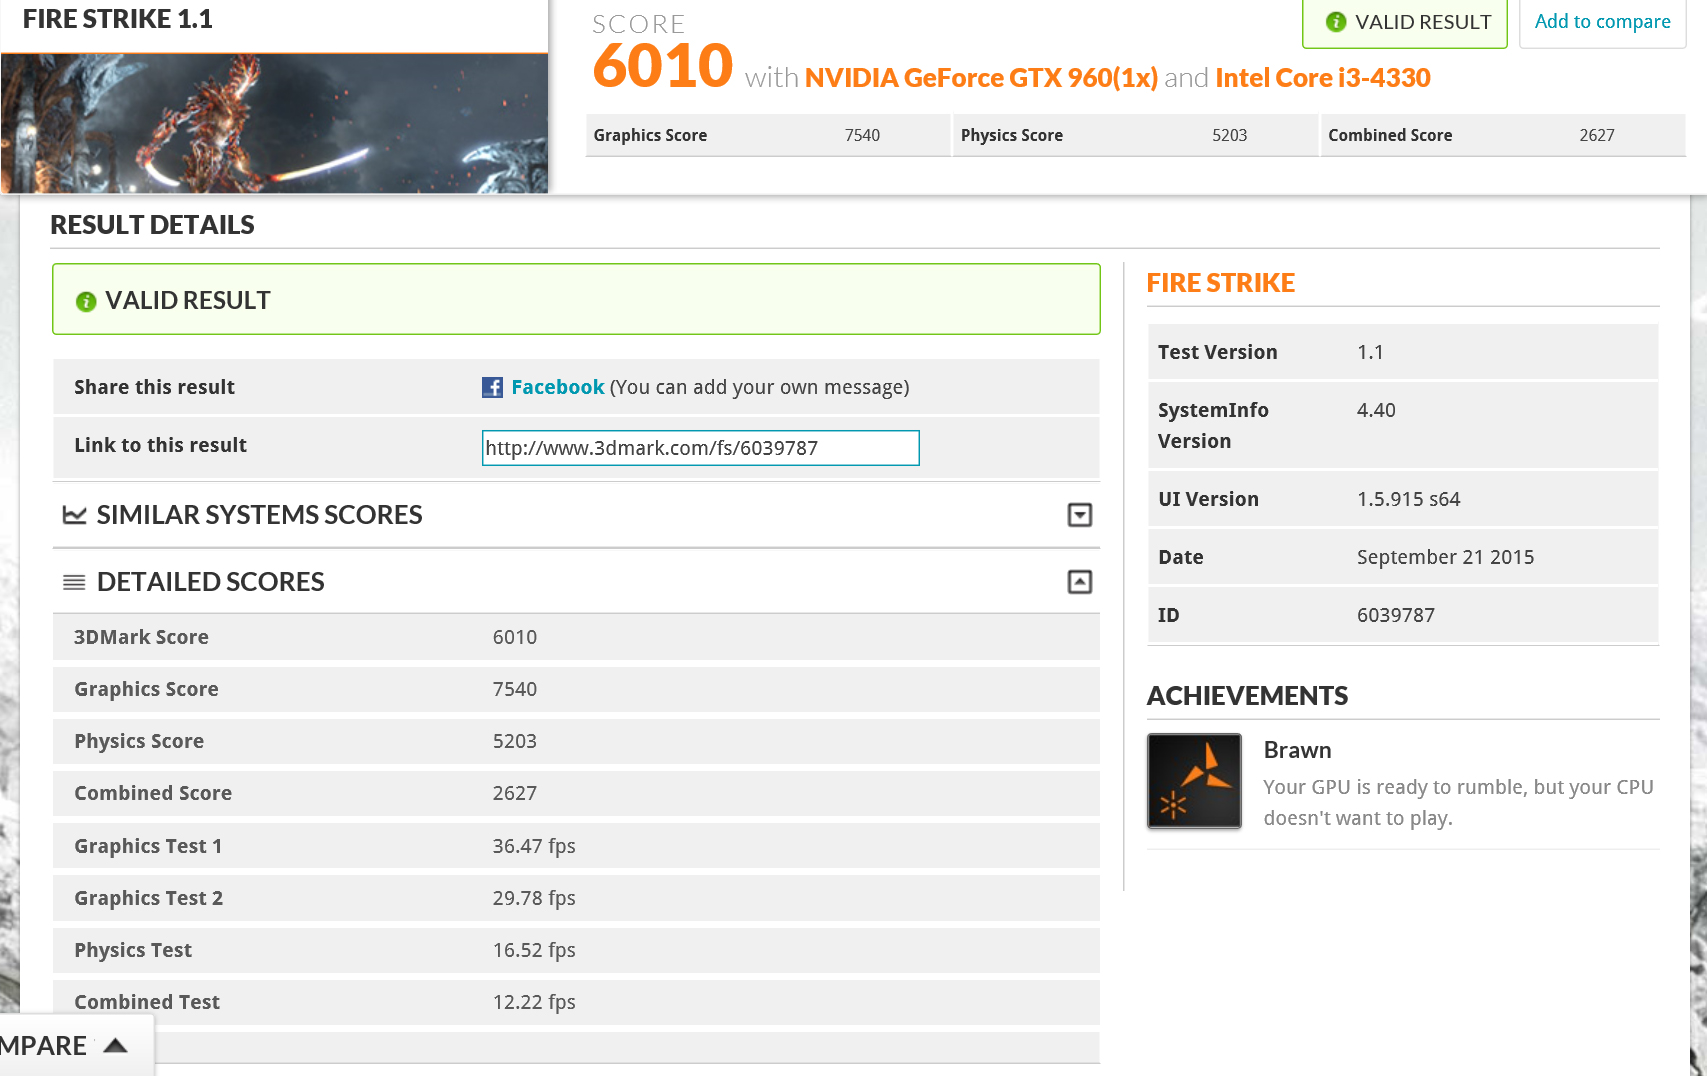Click the Physics Test label
Viewport: 1707px width, 1076px height.
[133, 950]
